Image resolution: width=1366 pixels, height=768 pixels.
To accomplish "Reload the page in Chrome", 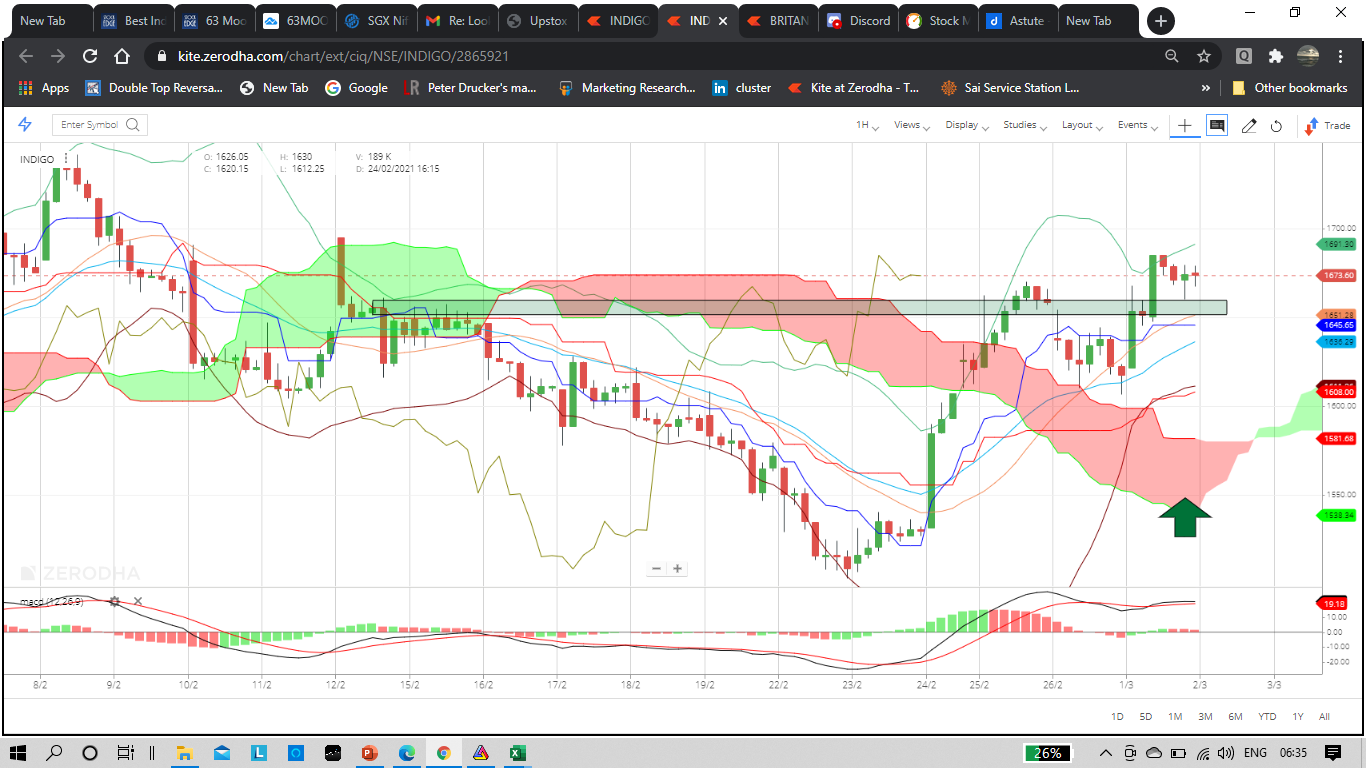I will (x=90, y=57).
